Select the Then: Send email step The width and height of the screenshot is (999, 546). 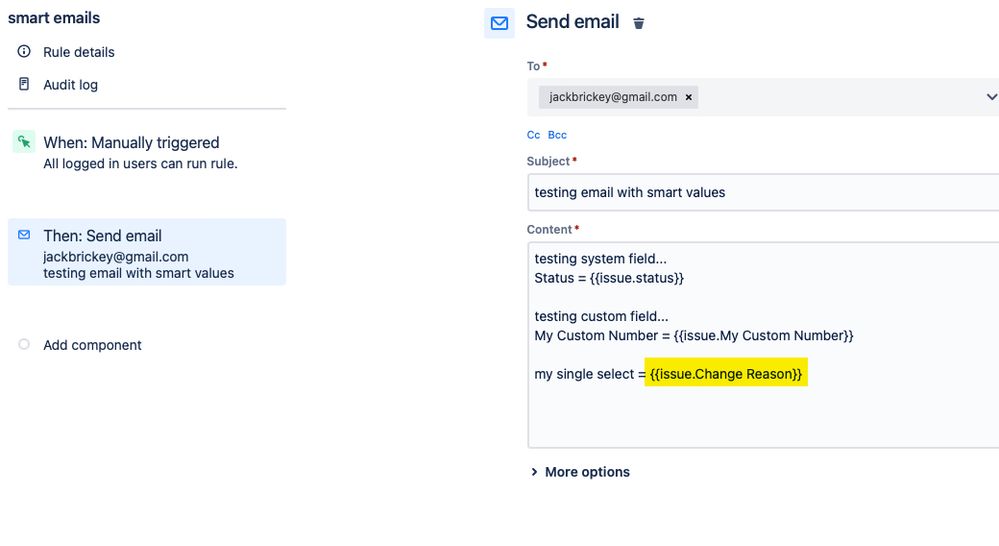coord(147,252)
